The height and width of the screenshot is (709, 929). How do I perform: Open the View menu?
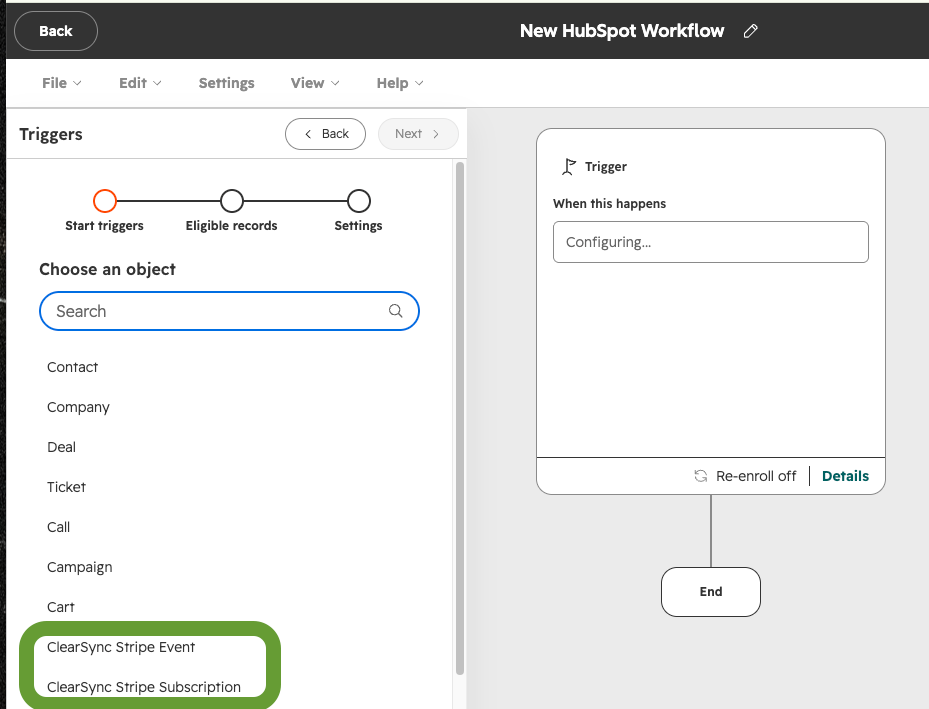point(315,83)
